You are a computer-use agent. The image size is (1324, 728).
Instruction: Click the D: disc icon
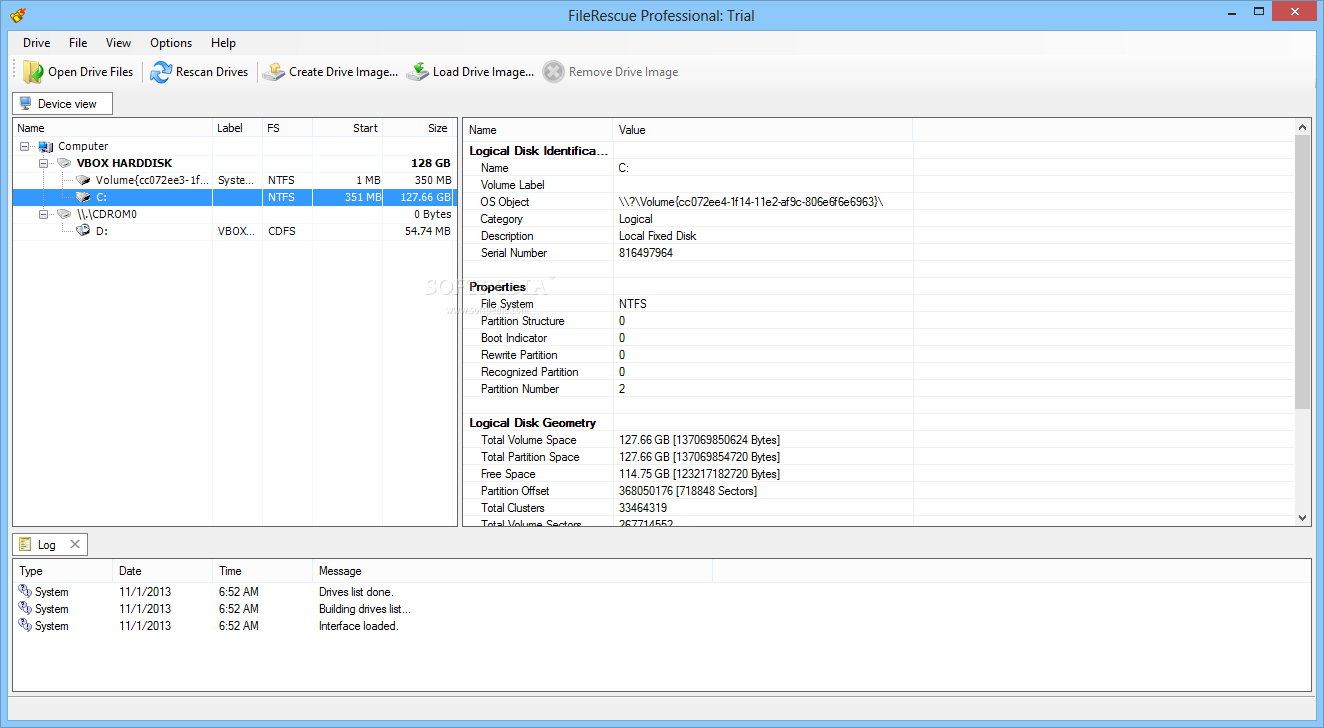coord(83,231)
